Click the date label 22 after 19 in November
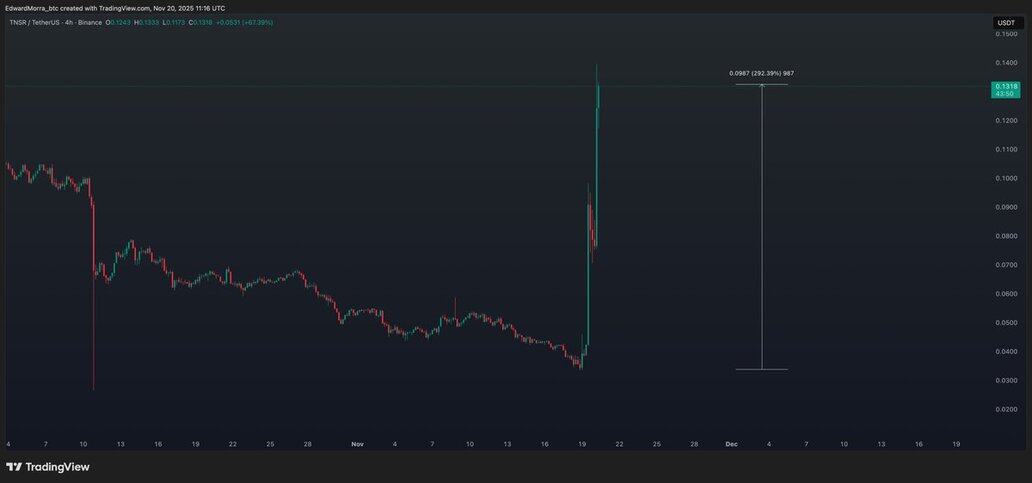This screenshot has height=483, width=1032. 619,443
